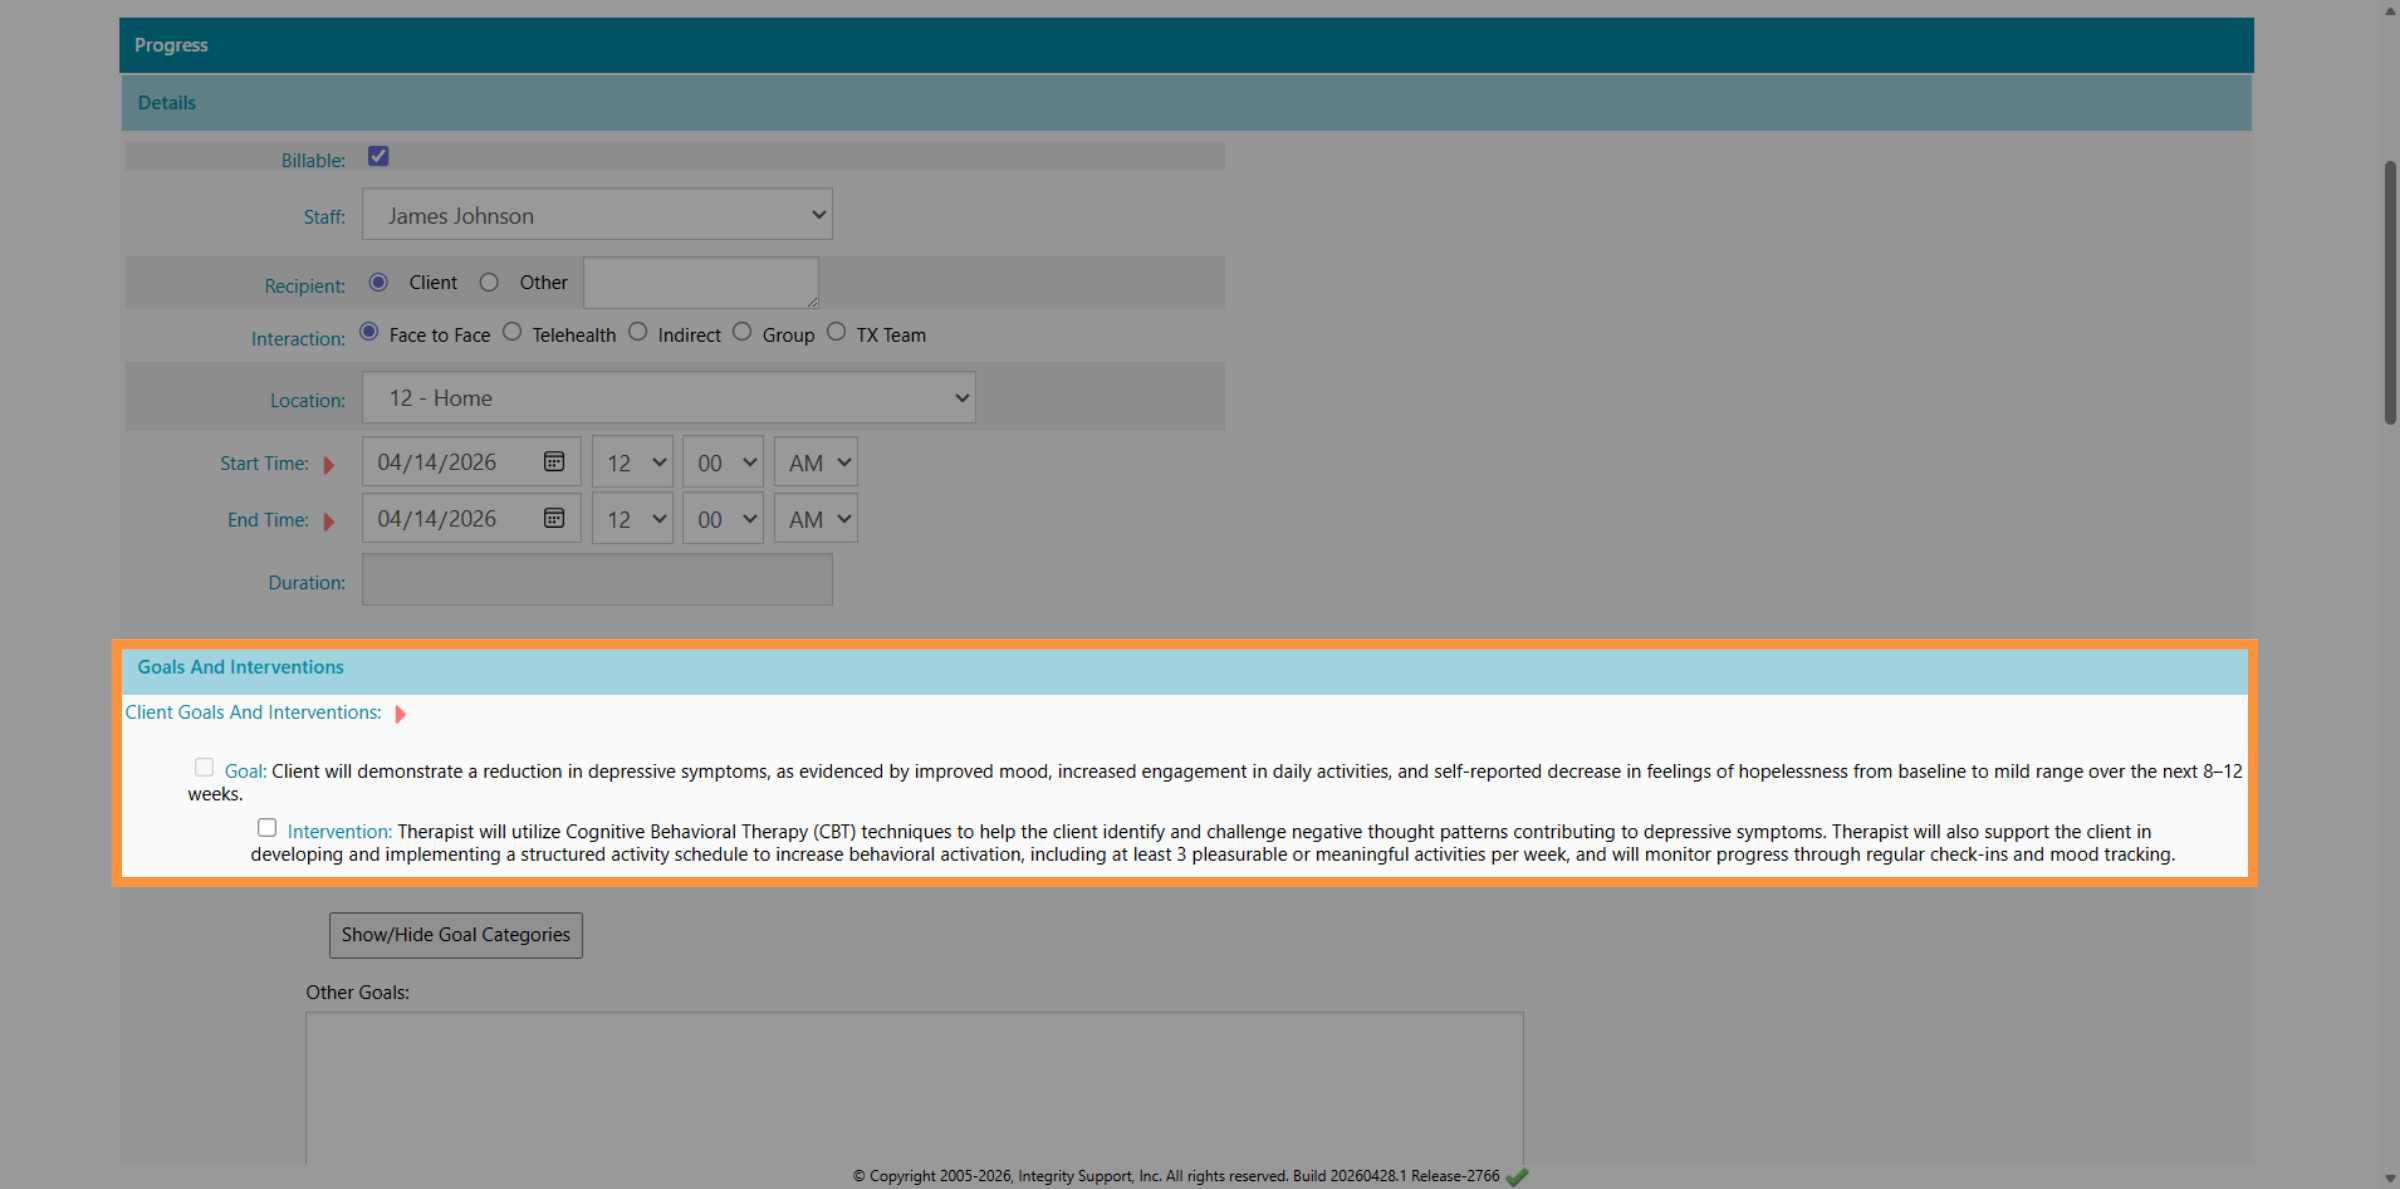Click the Other recipient text box
This screenshot has height=1189, width=2400.
pyautogui.click(x=701, y=283)
